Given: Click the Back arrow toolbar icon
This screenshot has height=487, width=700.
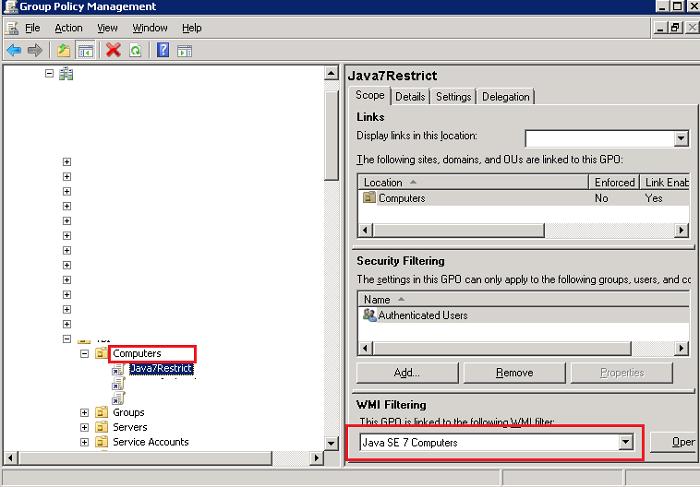Looking at the screenshot, I should (13, 50).
